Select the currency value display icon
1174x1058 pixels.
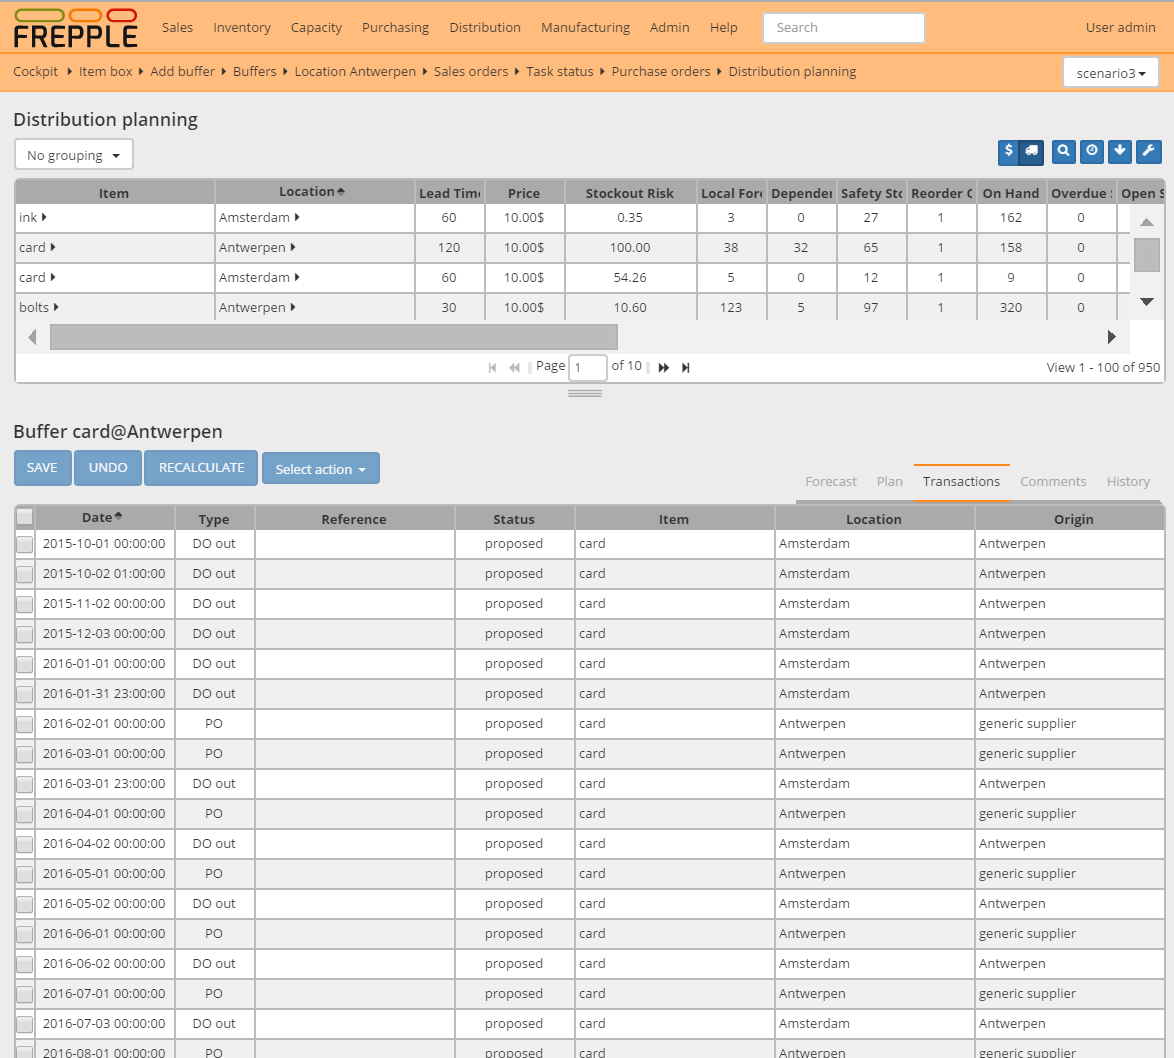[x=1008, y=152]
